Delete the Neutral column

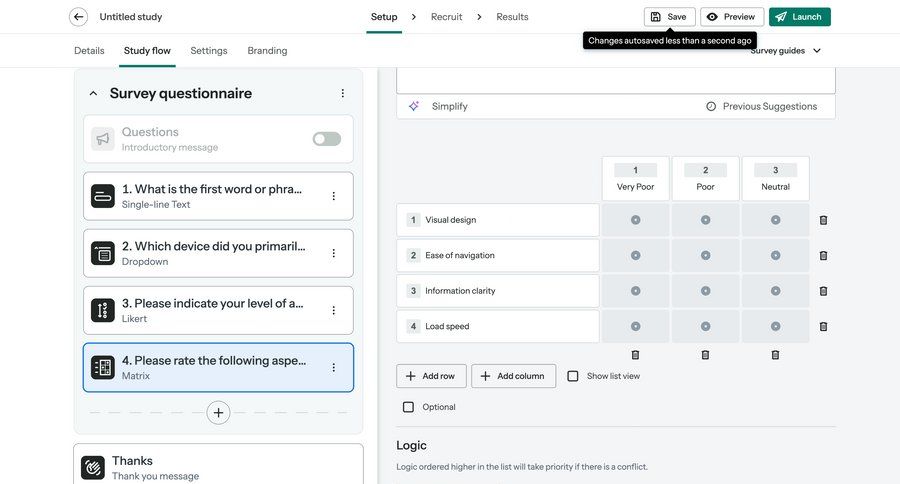point(775,355)
